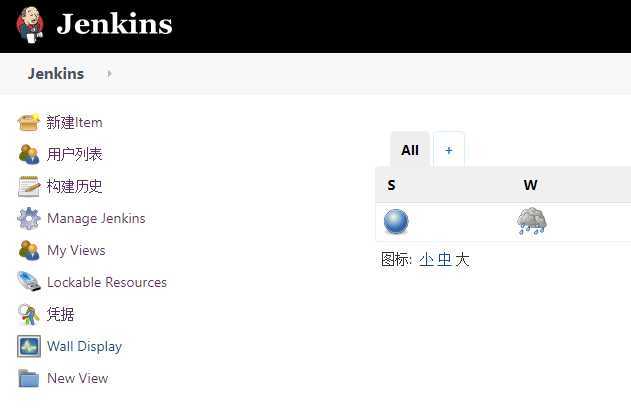The image size is (631, 410).
Task: Click the credentials keys icon
Action: 29,314
